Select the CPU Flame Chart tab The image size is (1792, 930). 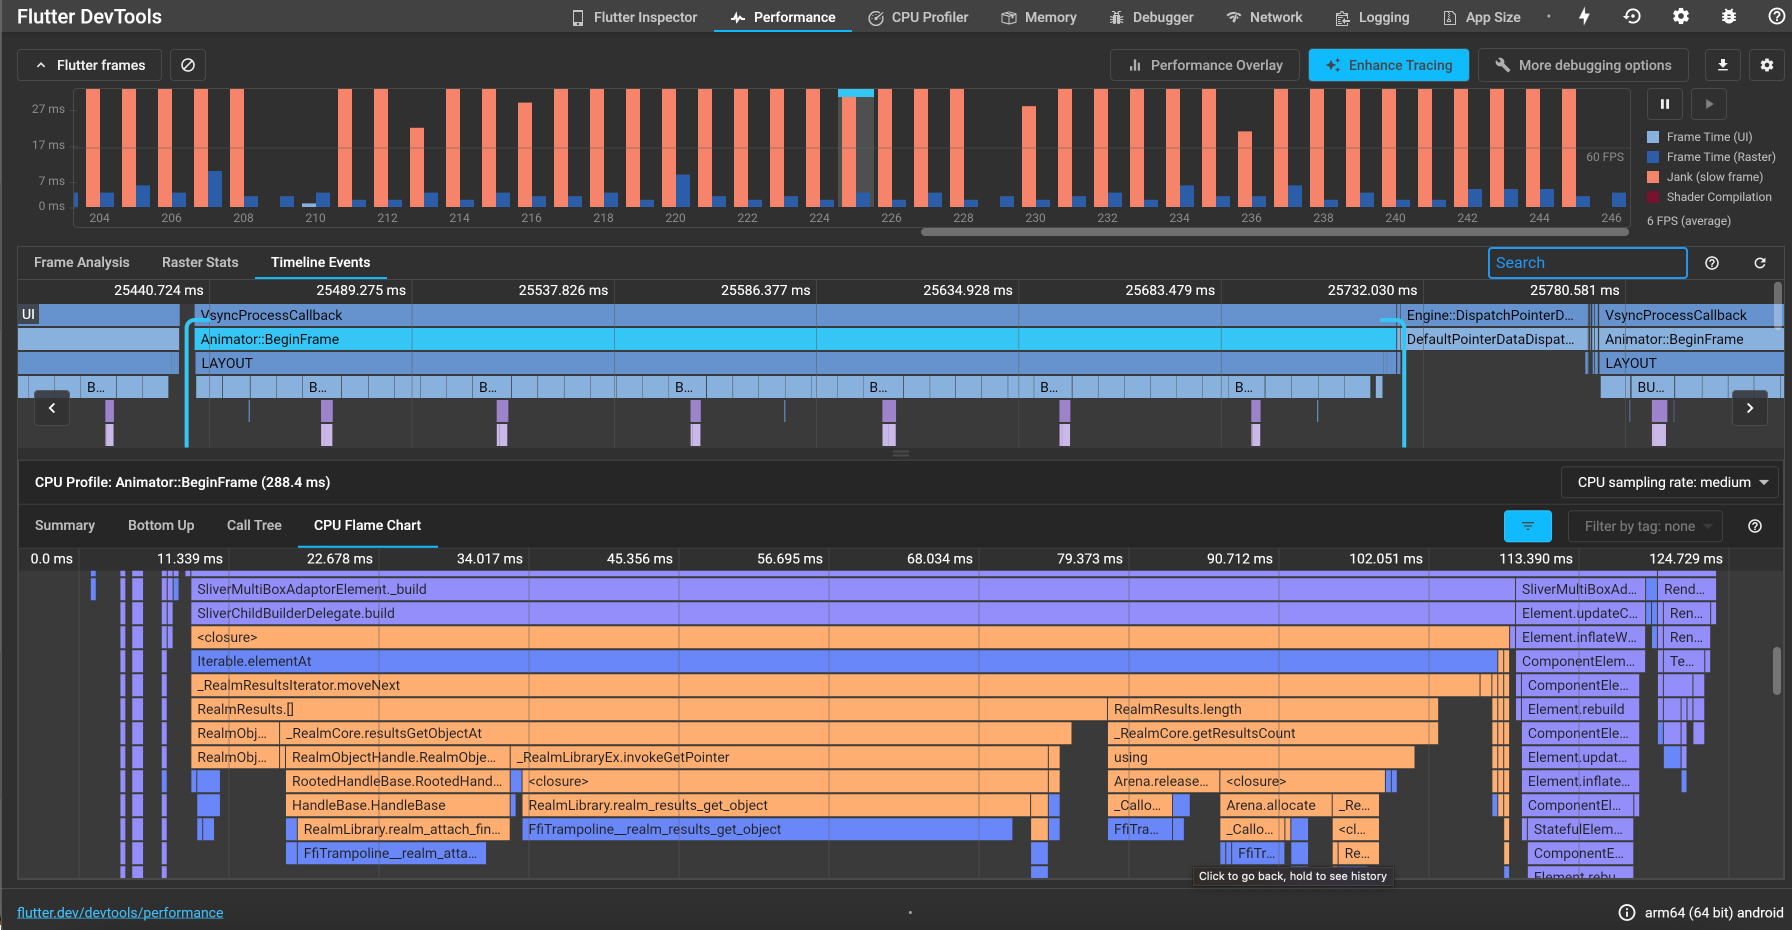tap(367, 525)
